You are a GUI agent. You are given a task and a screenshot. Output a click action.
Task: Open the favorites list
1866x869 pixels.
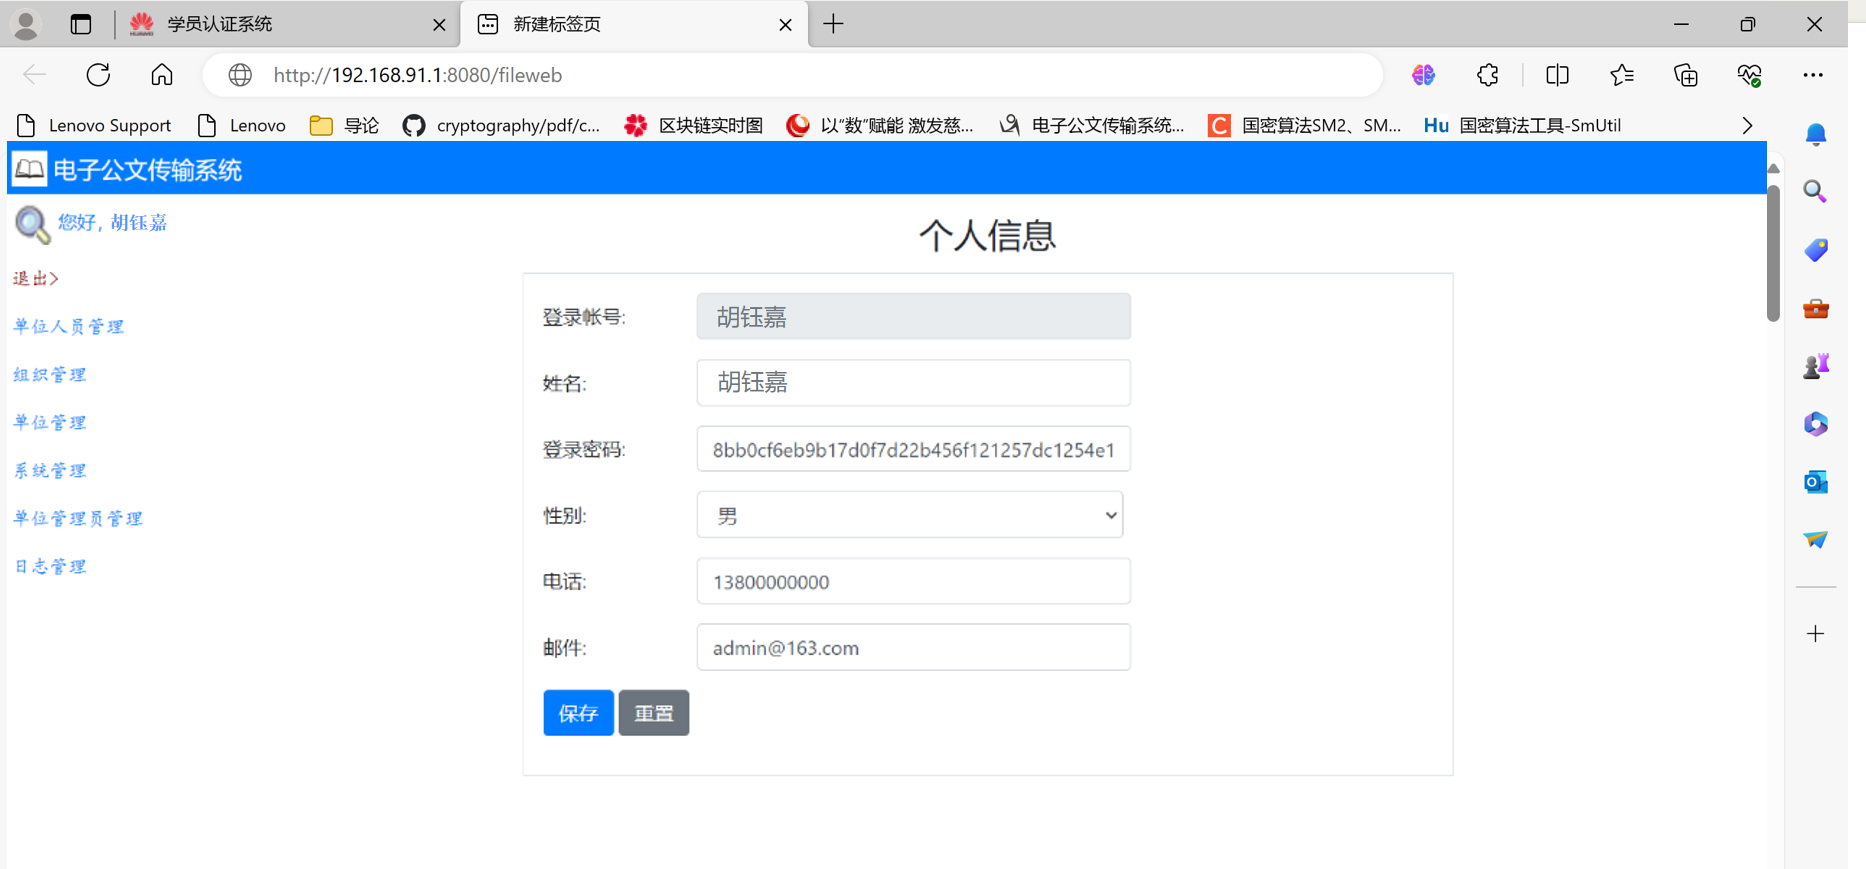1622,75
